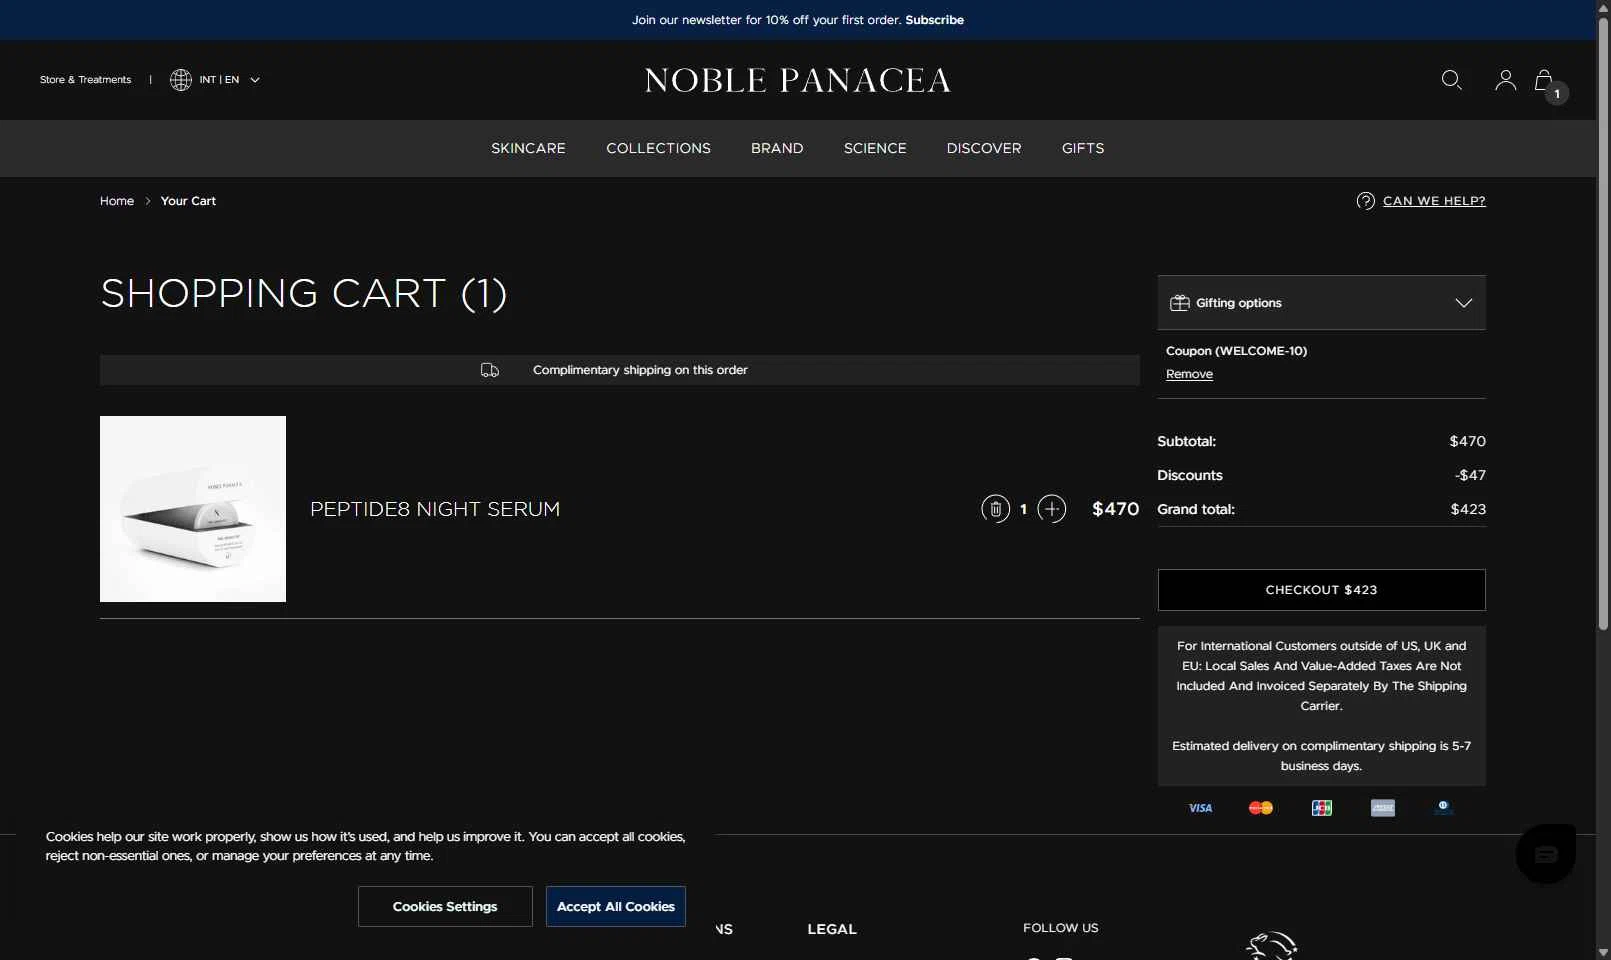Click the Follow Us footer heading

(1060, 928)
